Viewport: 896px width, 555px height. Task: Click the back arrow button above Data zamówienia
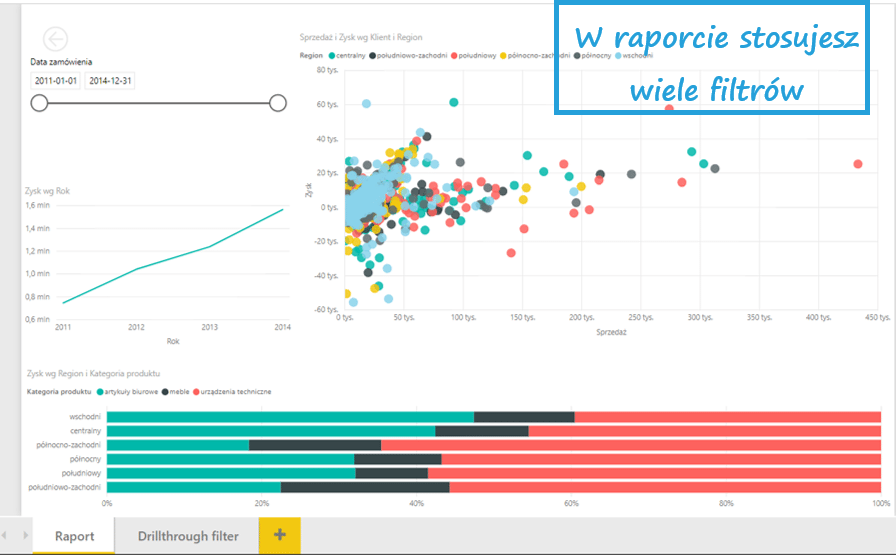(55, 39)
